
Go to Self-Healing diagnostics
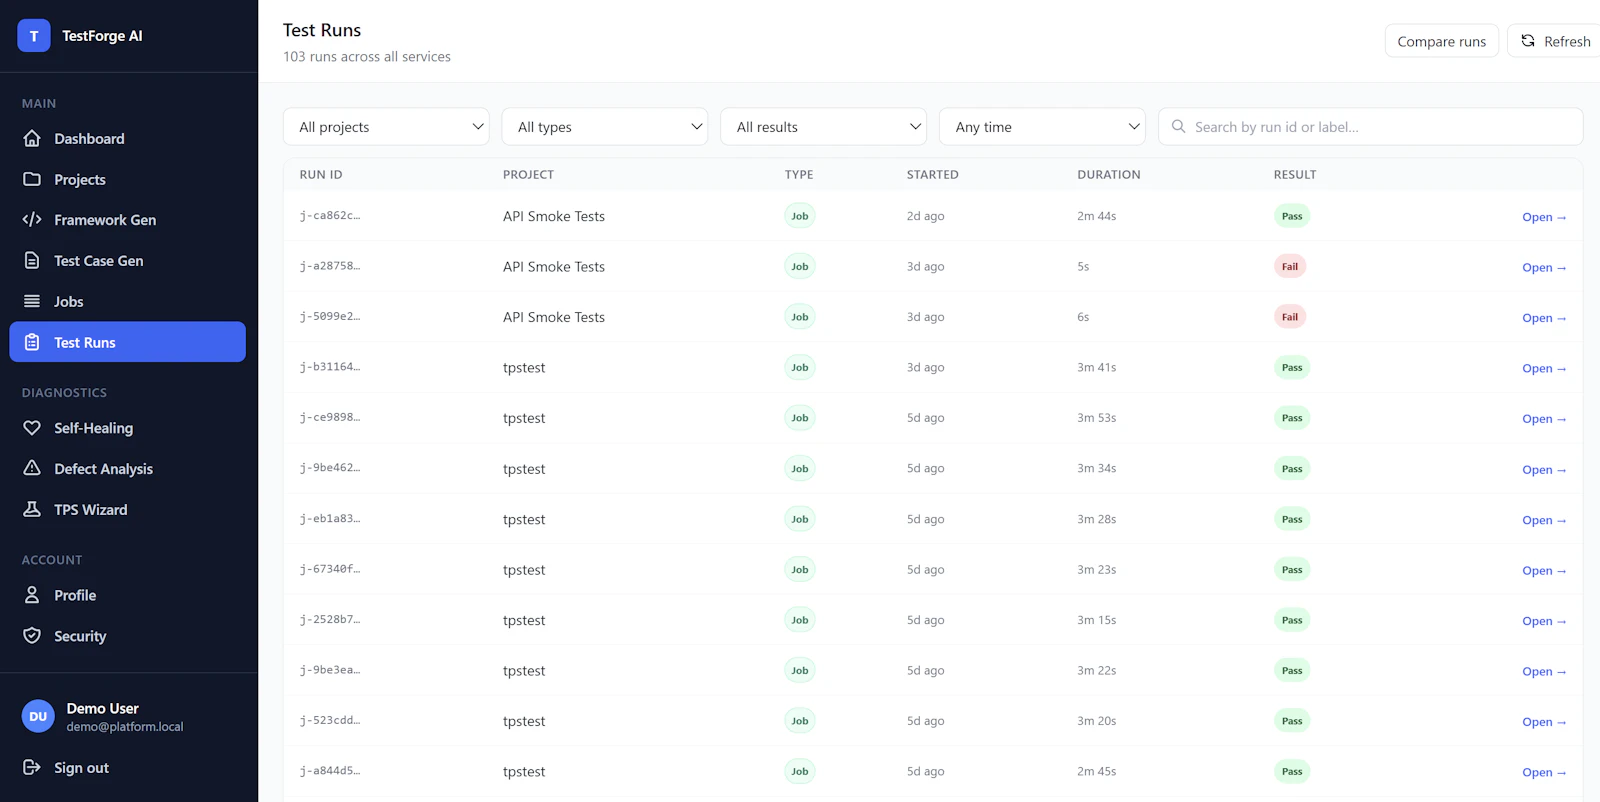128,427
